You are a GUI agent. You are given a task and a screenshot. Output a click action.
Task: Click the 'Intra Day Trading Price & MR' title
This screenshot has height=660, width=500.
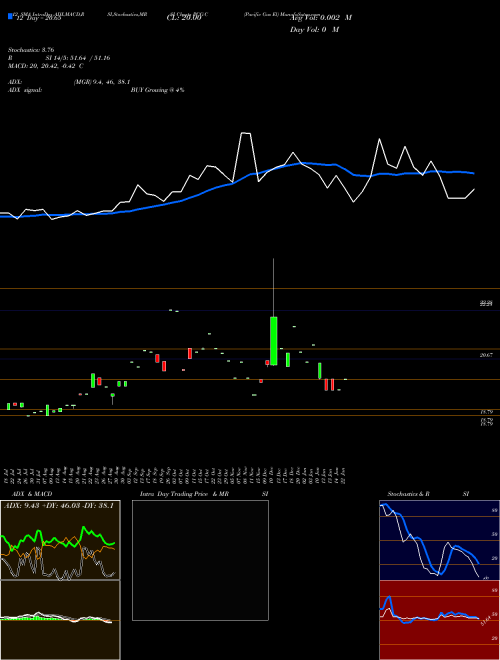(x=184, y=494)
